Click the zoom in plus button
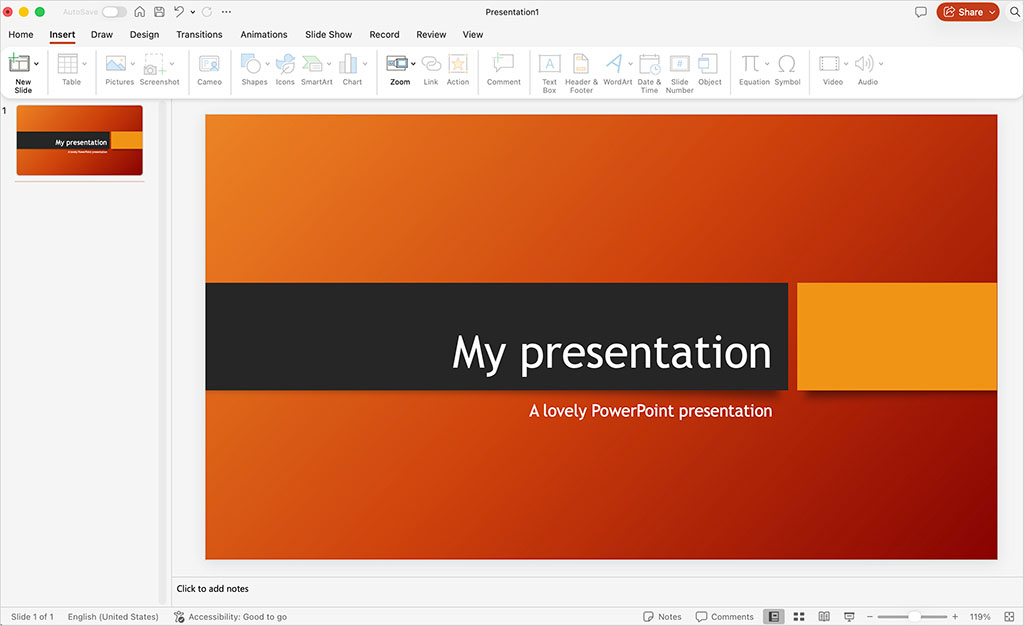The image size is (1024, 626). pos(955,616)
